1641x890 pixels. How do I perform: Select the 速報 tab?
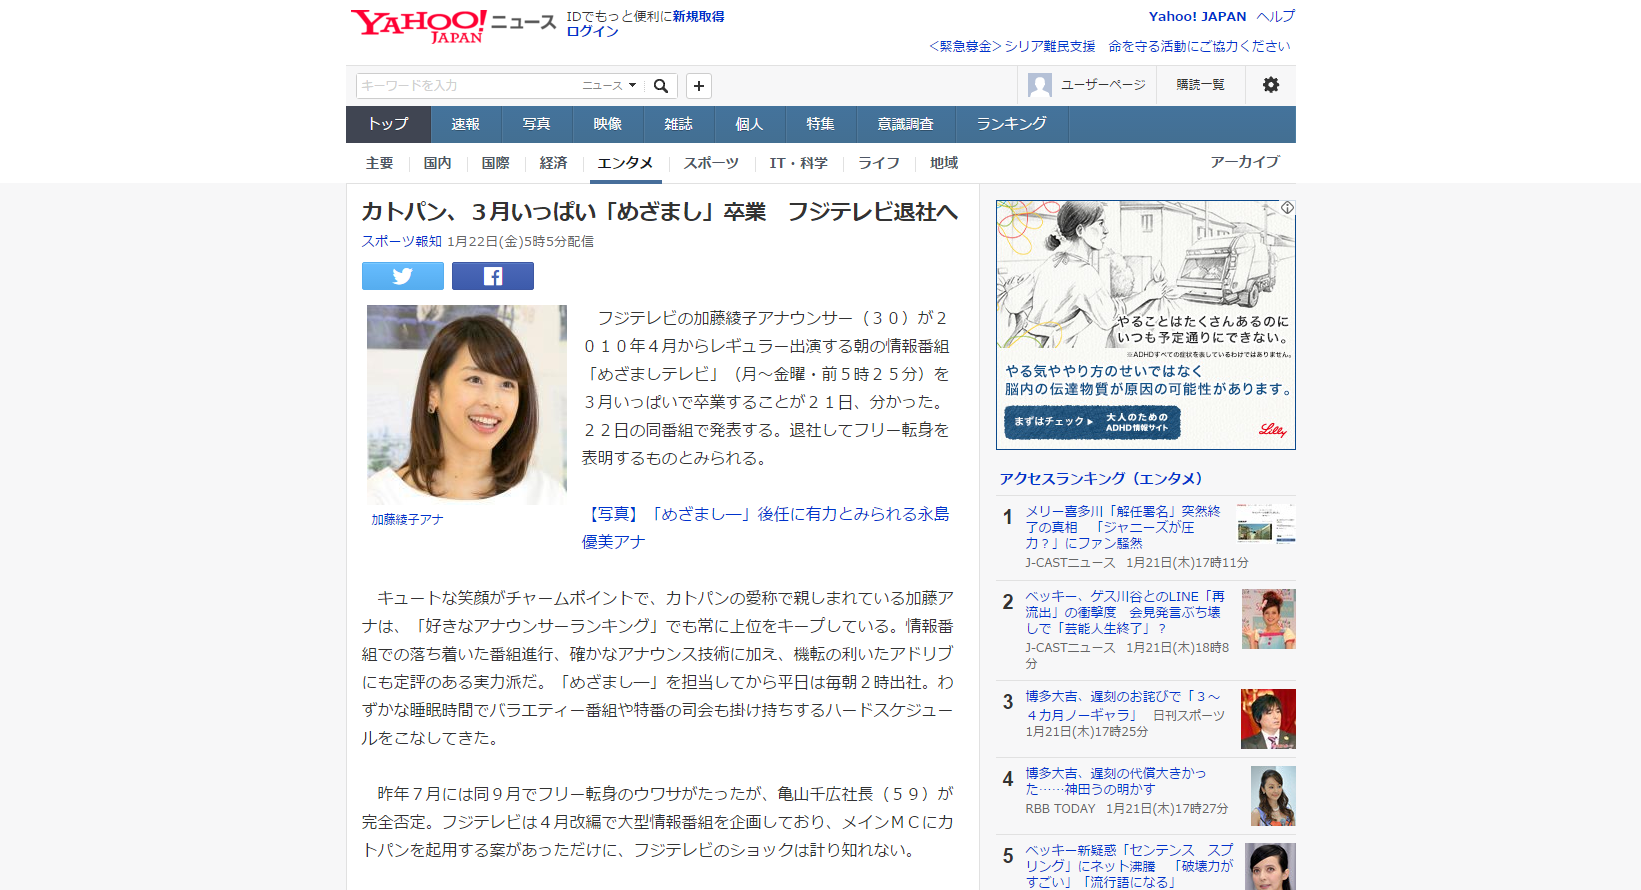coord(465,124)
